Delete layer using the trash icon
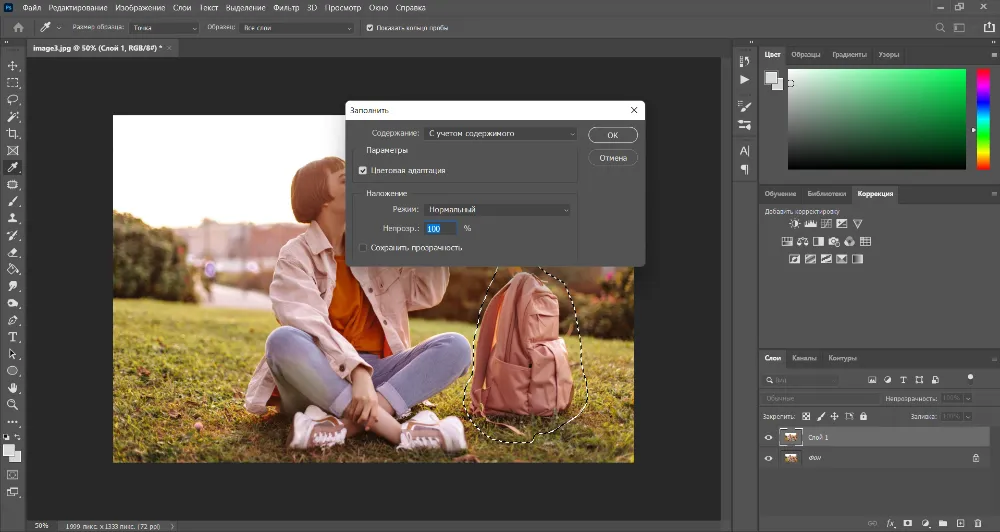 (x=978, y=523)
